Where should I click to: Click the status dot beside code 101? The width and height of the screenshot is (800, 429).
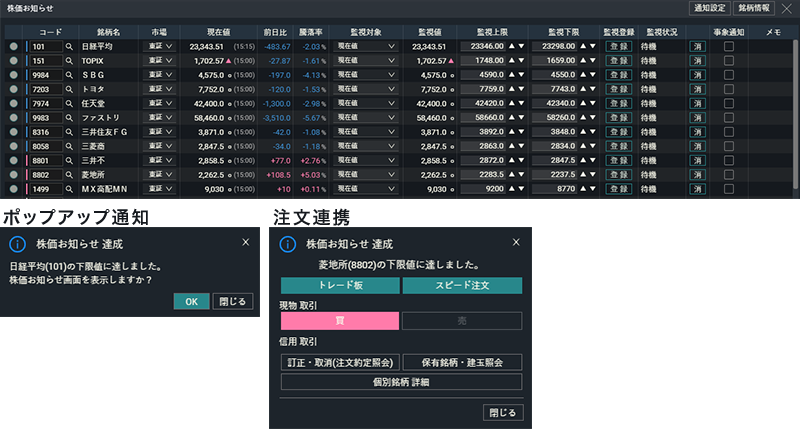14,46
